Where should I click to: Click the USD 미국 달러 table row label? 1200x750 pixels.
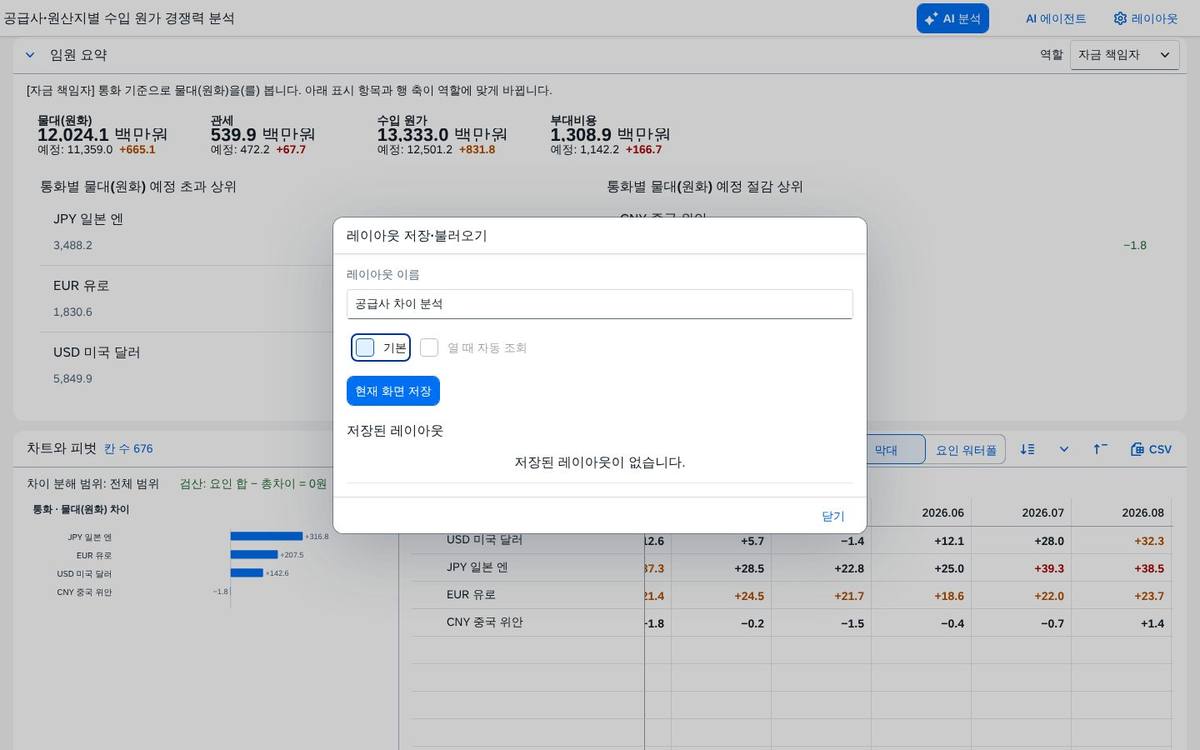pos(484,540)
